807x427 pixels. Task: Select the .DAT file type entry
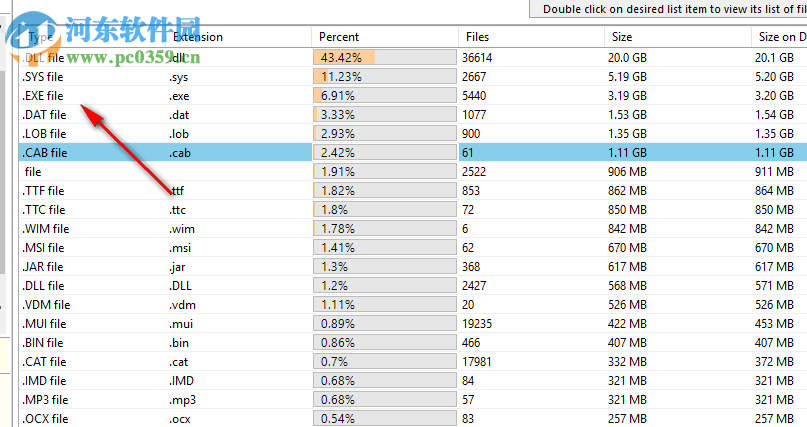coord(44,115)
